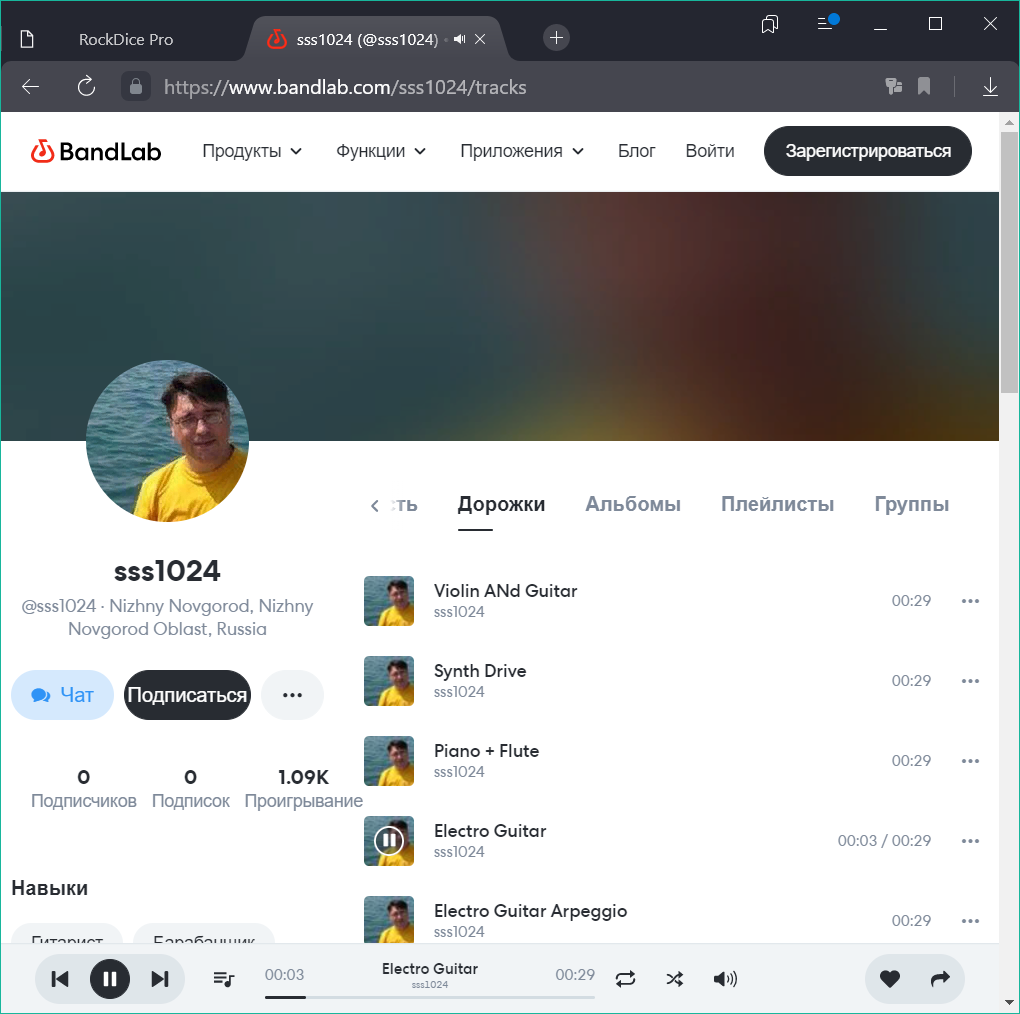1020x1014 pixels.
Task: Open the Electro Guitar title in the track list
Action: 490,831
